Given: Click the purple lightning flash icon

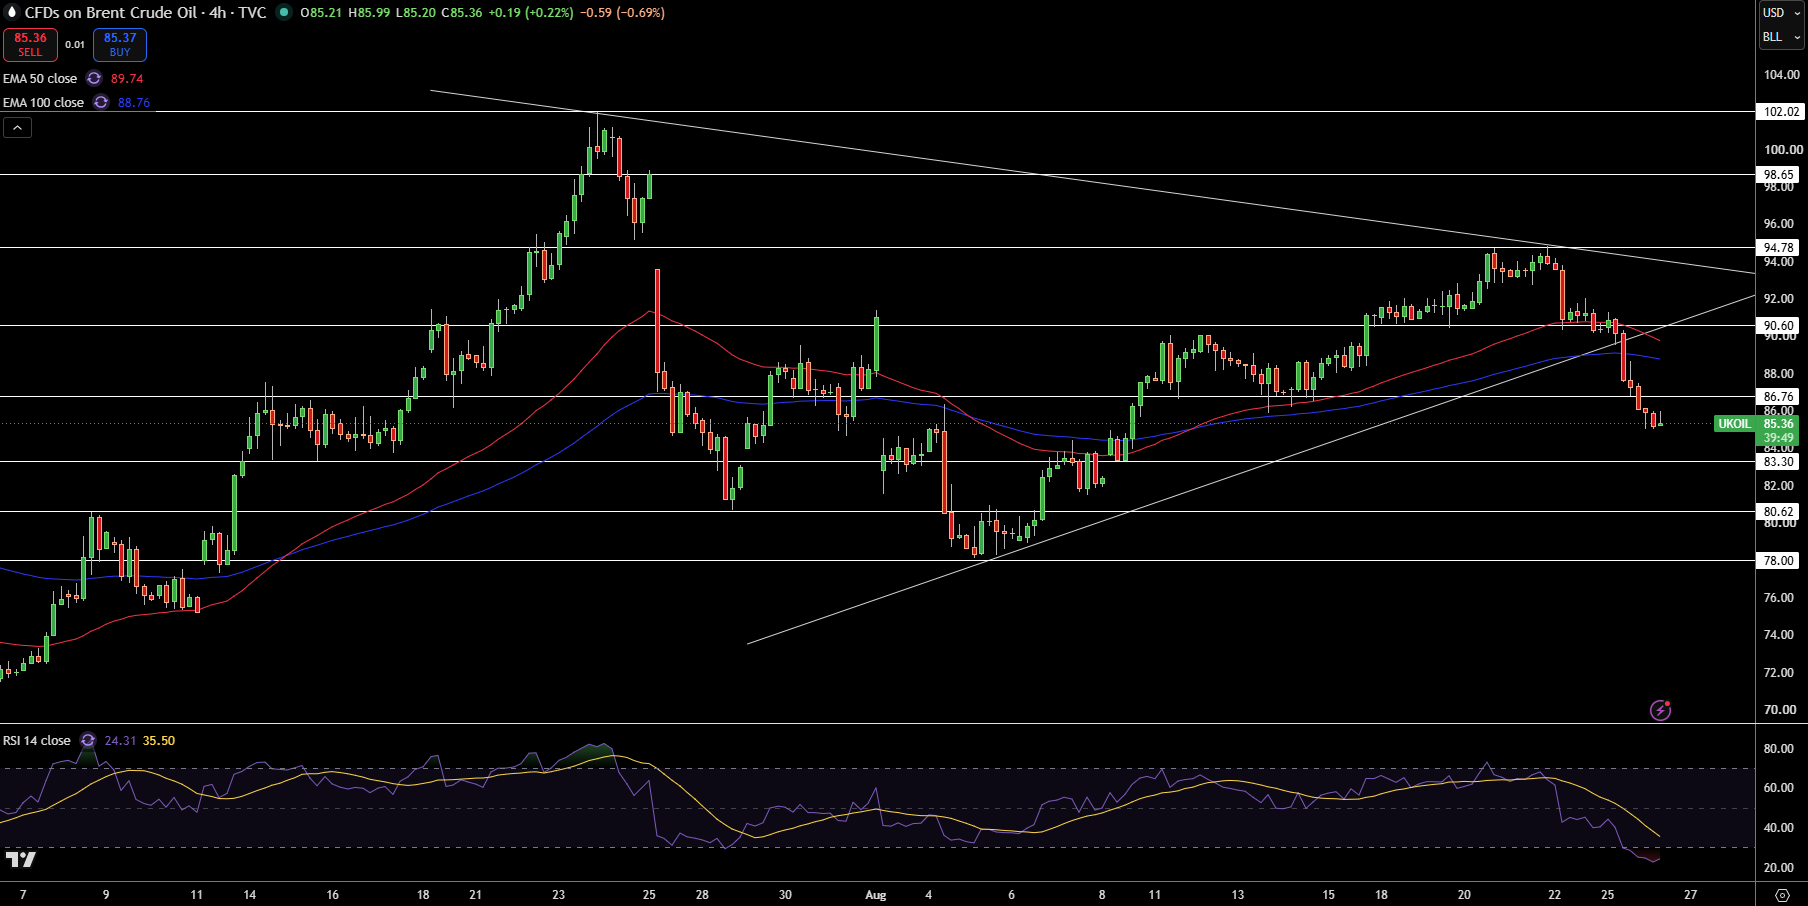Looking at the screenshot, I should (x=1660, y=710).
